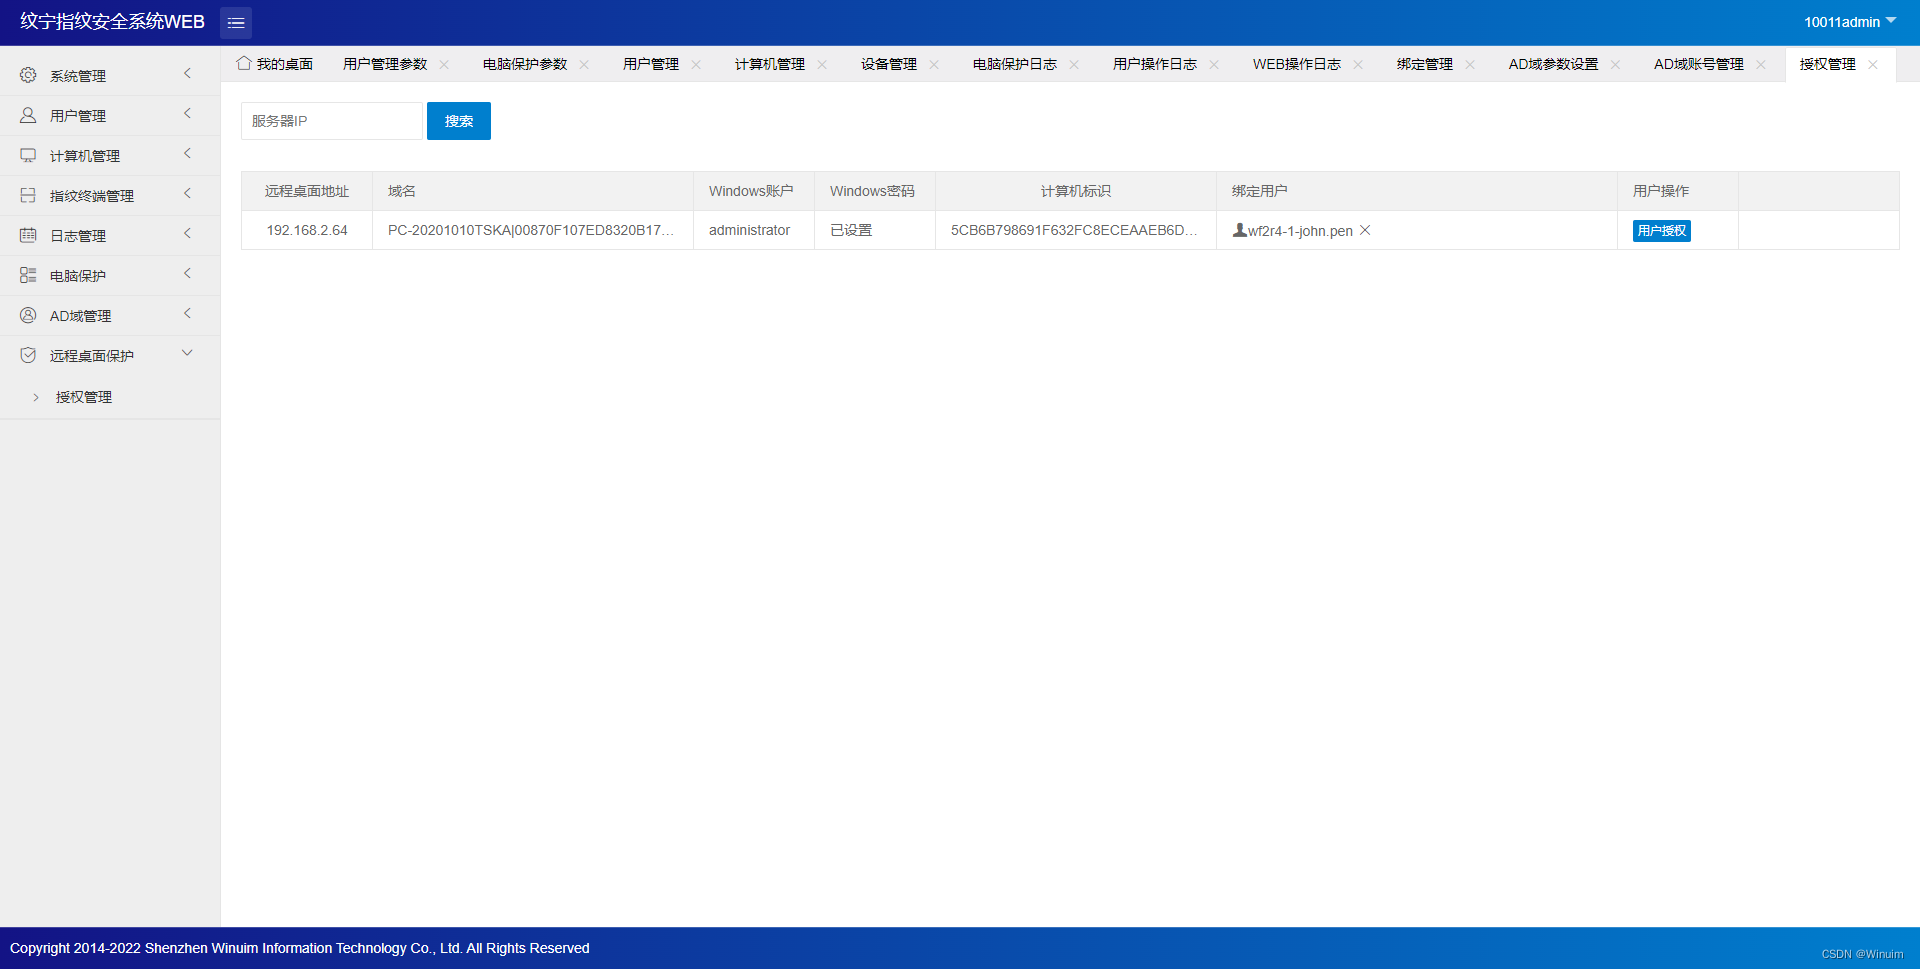The height and width of the screenshot is (969, 1920).
Task: Click the 电脑保护 sidebar icon
Action: [x=28, y=275]
